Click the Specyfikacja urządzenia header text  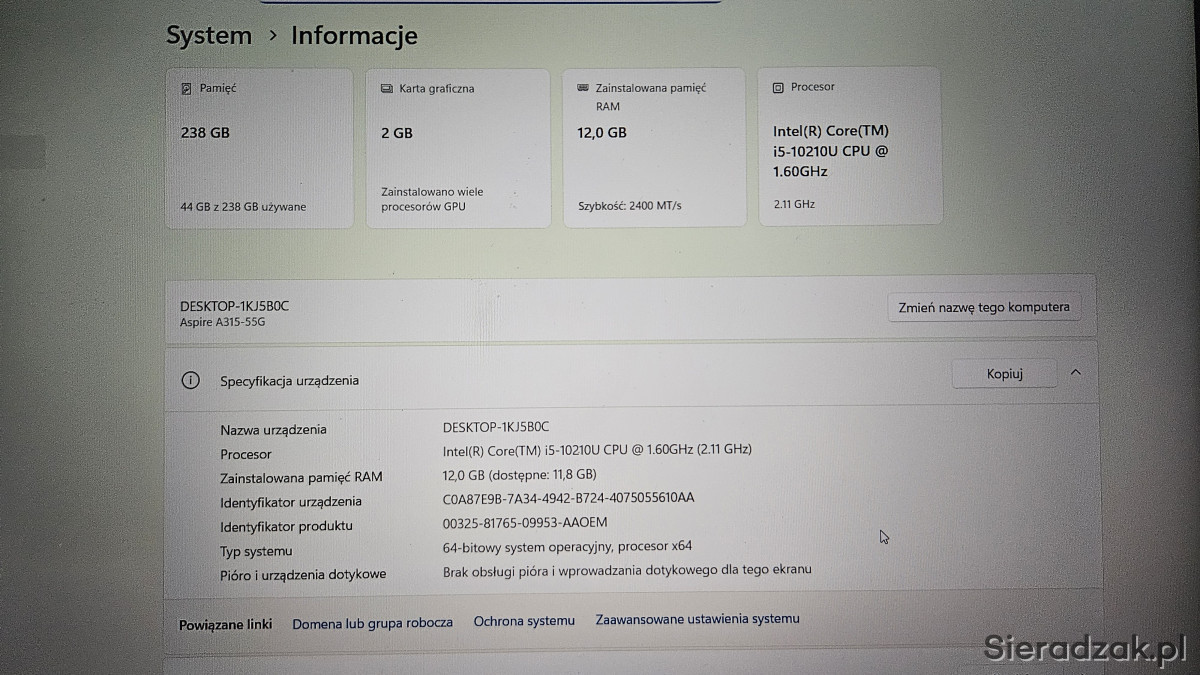(289, 380)
